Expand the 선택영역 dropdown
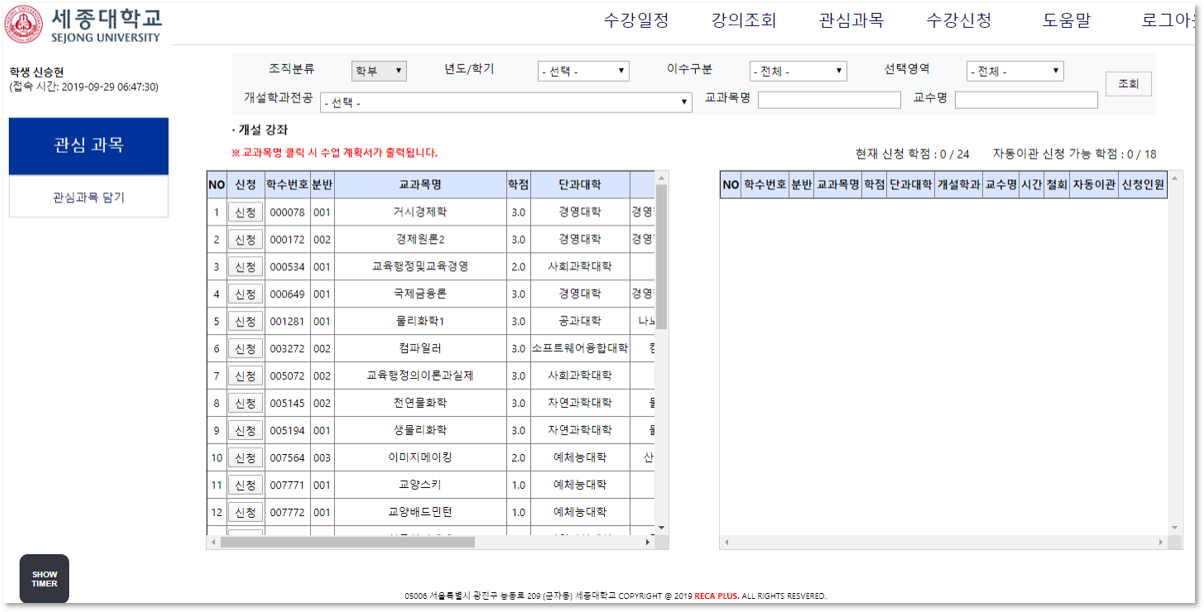The height and width of the screenshot is (612, 1204). pyautogui.click(x=1015, y=71)
